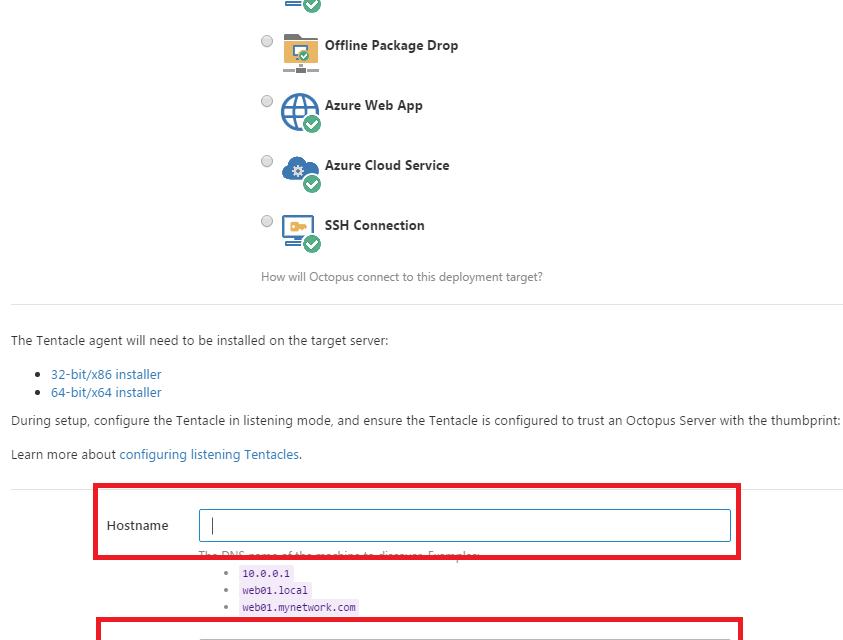Click the Offline Package Drop label
843x640 pixels.
click(x=391, y=46)
